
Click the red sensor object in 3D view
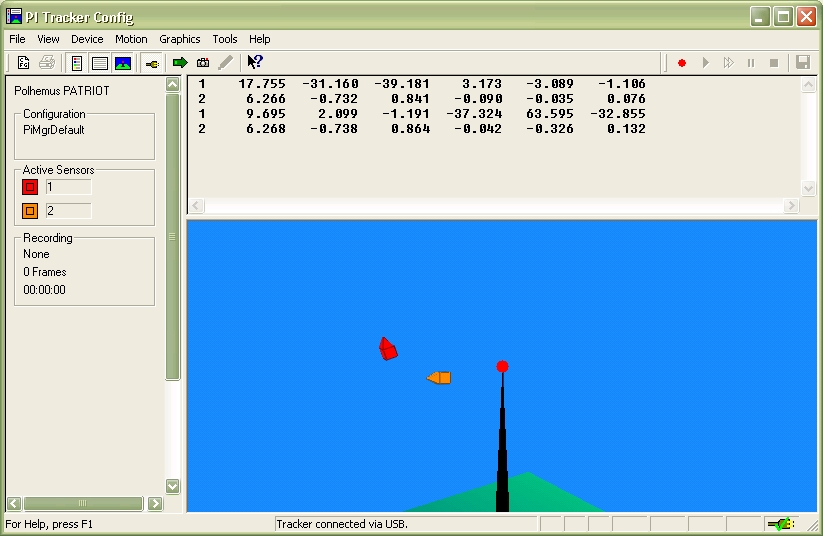(x=388, y=349)
